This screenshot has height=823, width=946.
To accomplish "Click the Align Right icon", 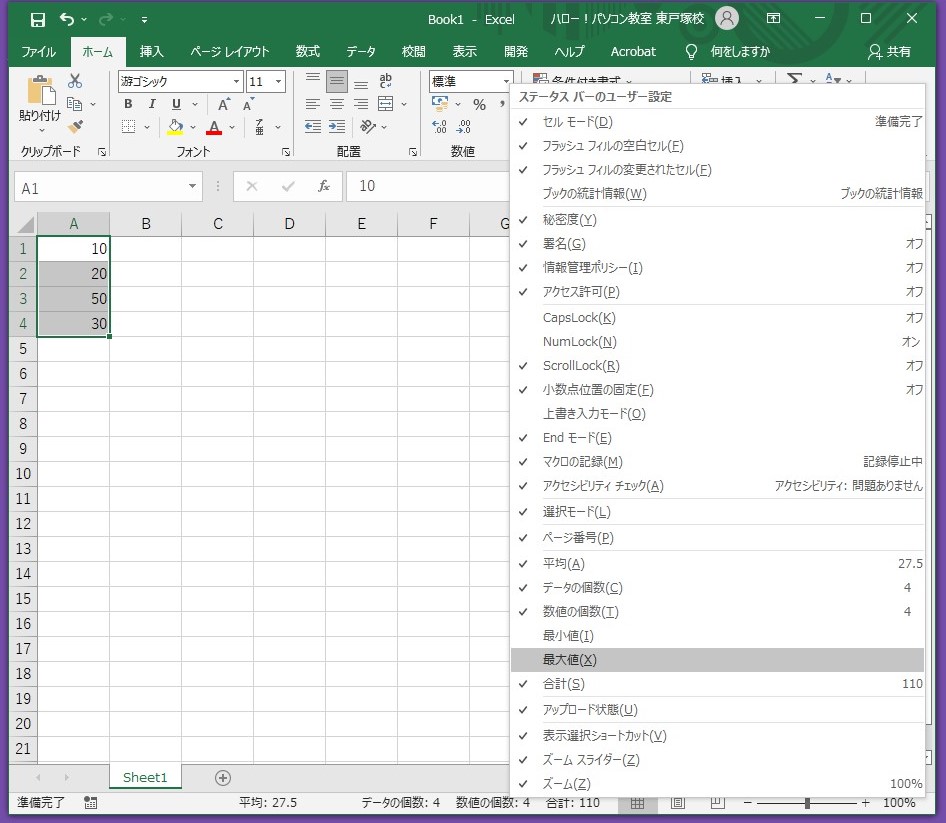I will 361,104.
